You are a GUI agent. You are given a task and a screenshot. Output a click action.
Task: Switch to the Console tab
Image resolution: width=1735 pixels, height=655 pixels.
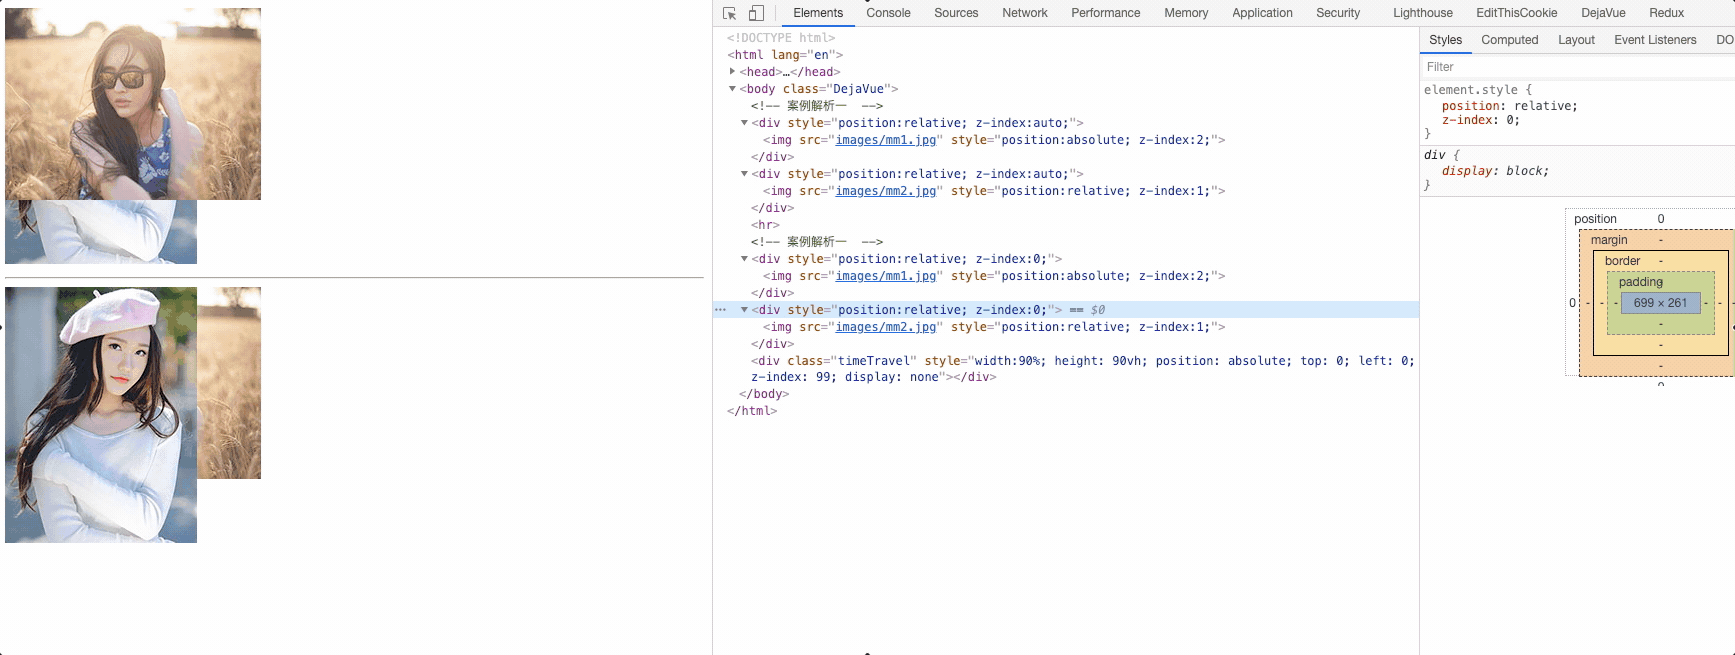pyautogui.click(x=888, y=13)
